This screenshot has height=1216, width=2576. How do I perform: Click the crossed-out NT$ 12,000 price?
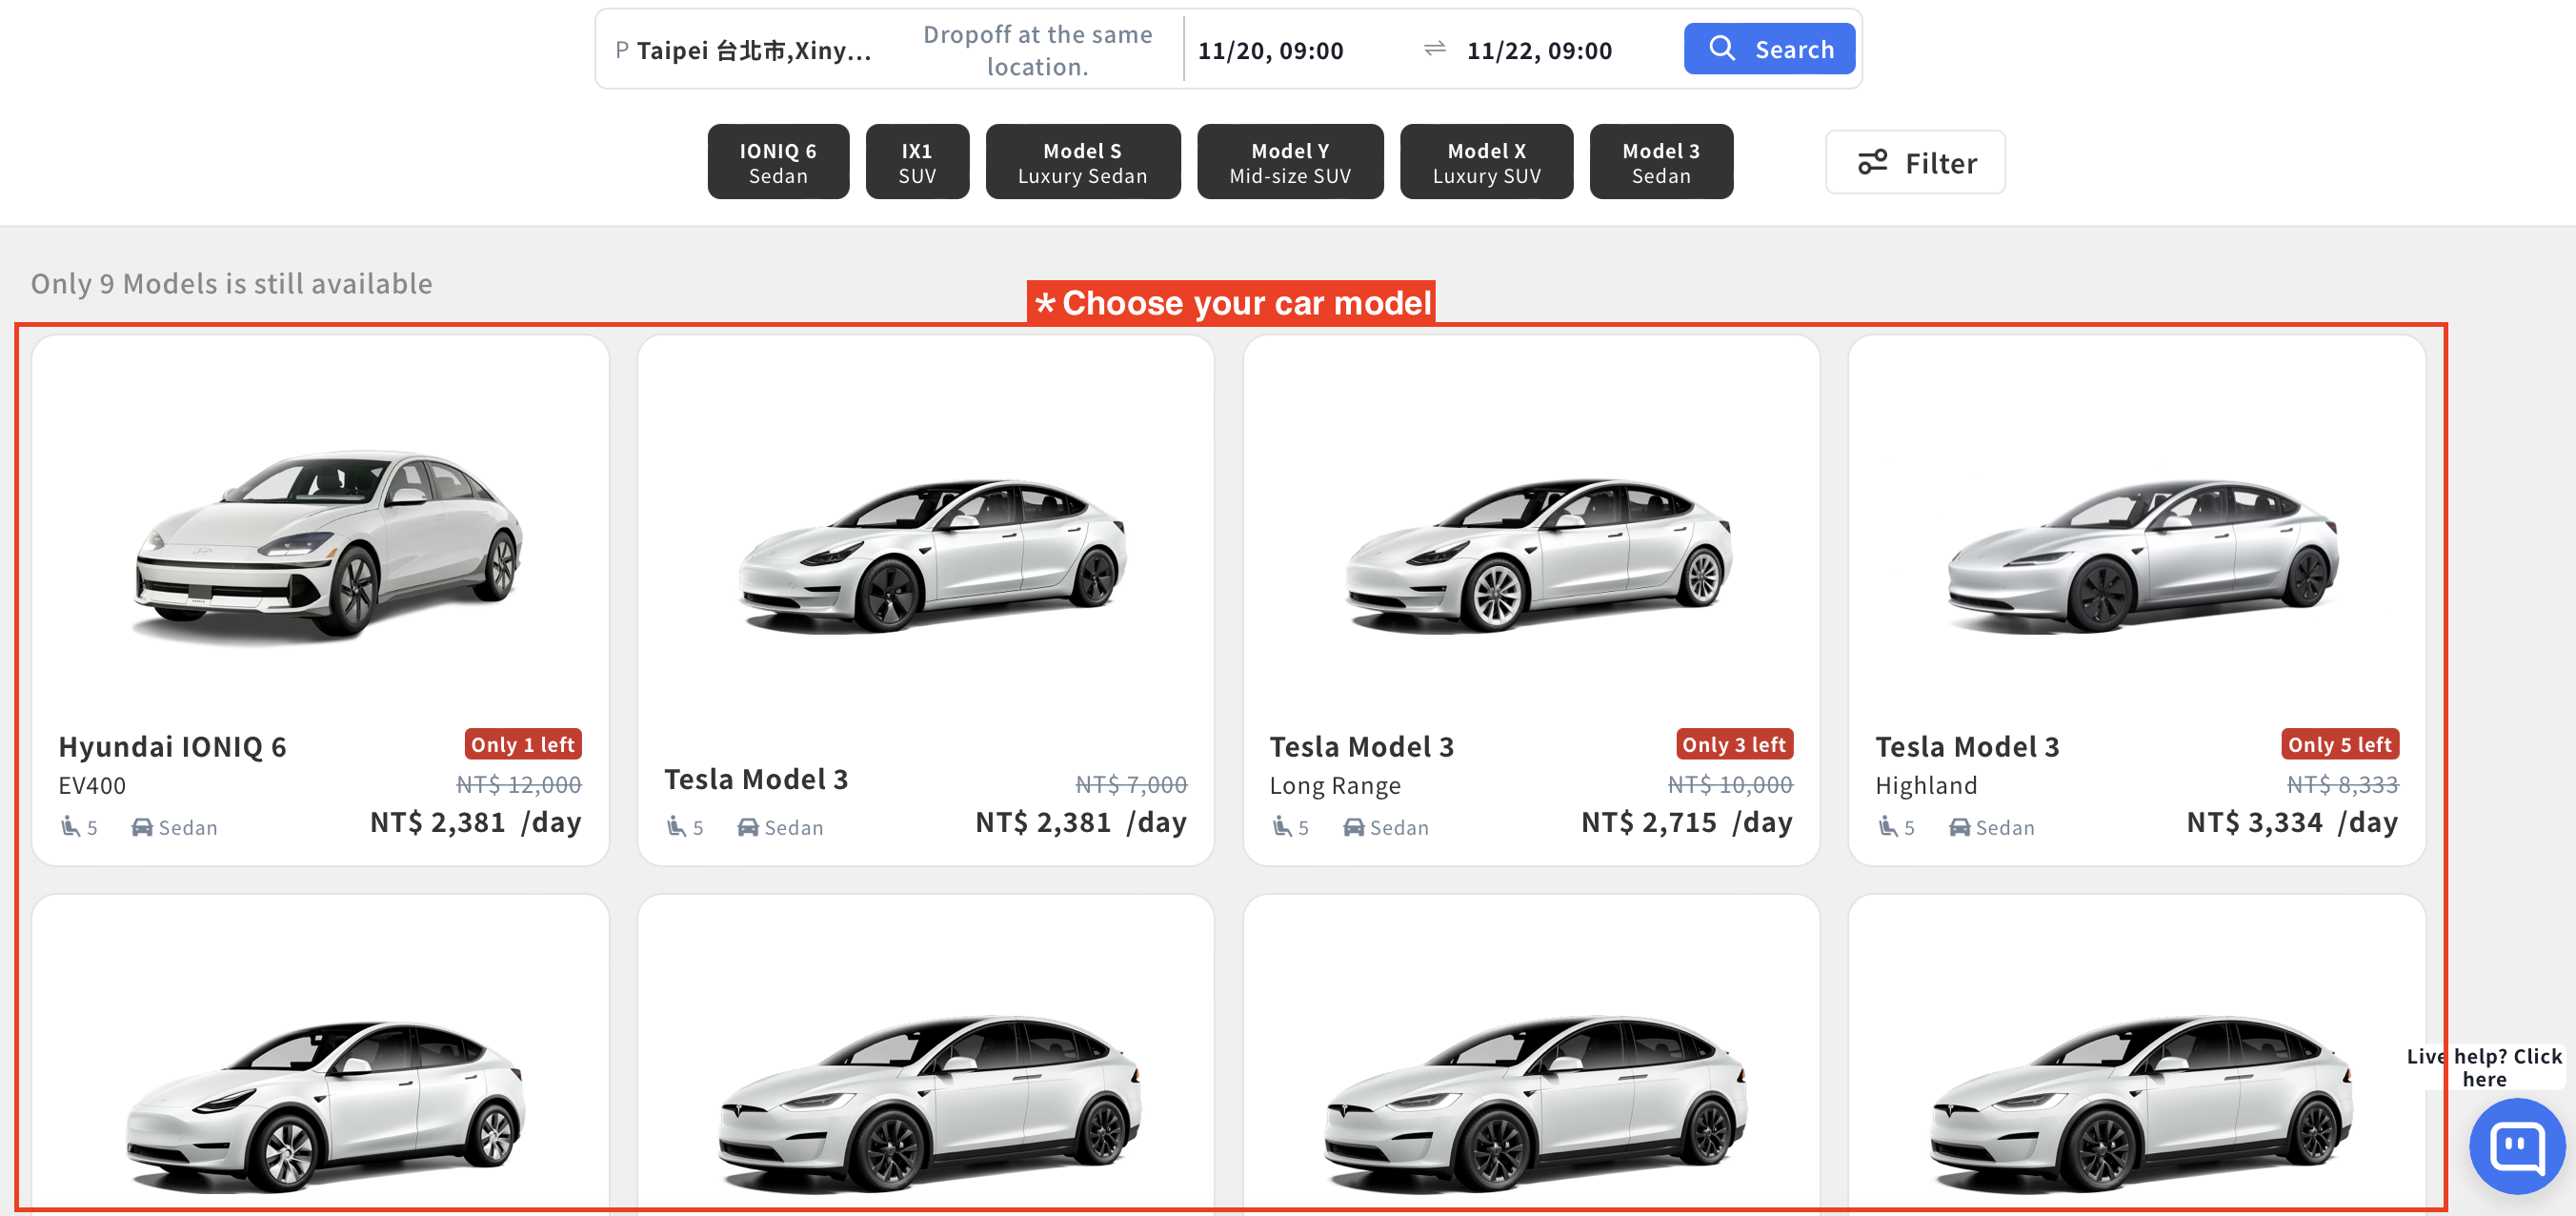[x=518, y=785]
